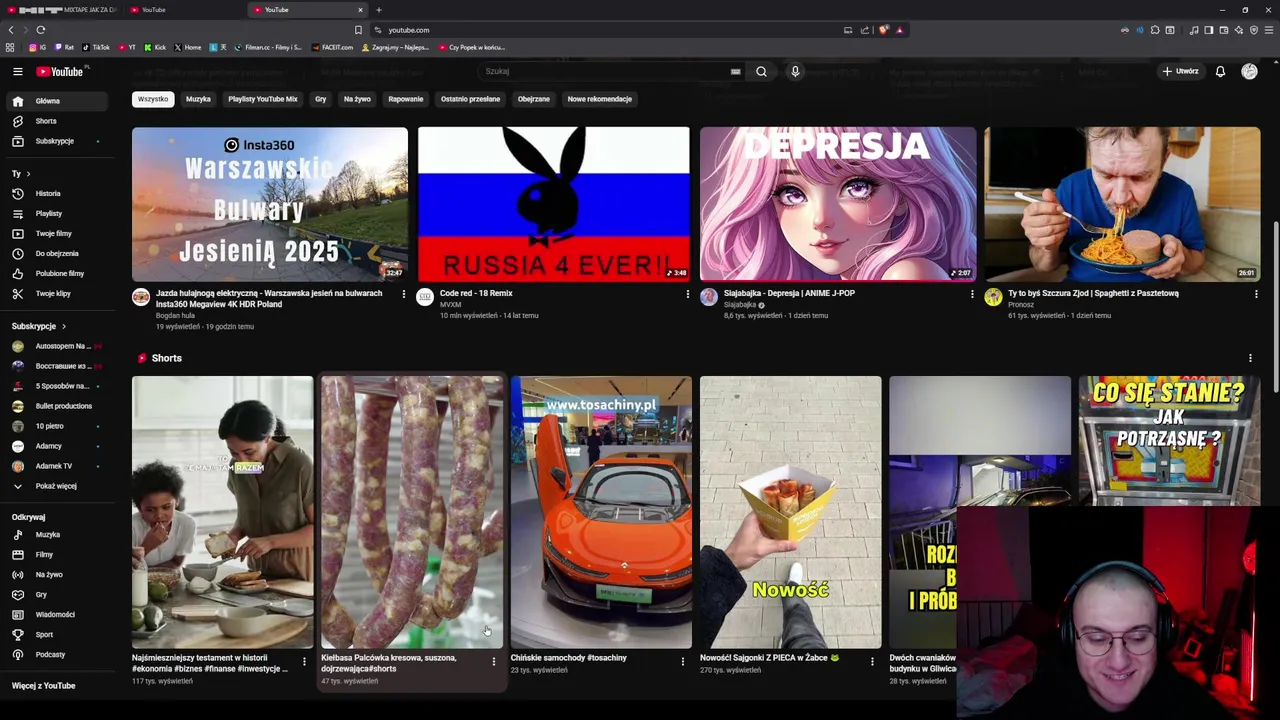Select the Obejrzane filter chip
Image resolution: width=1280 pixels, height=720 pixels.
(534, 99)
